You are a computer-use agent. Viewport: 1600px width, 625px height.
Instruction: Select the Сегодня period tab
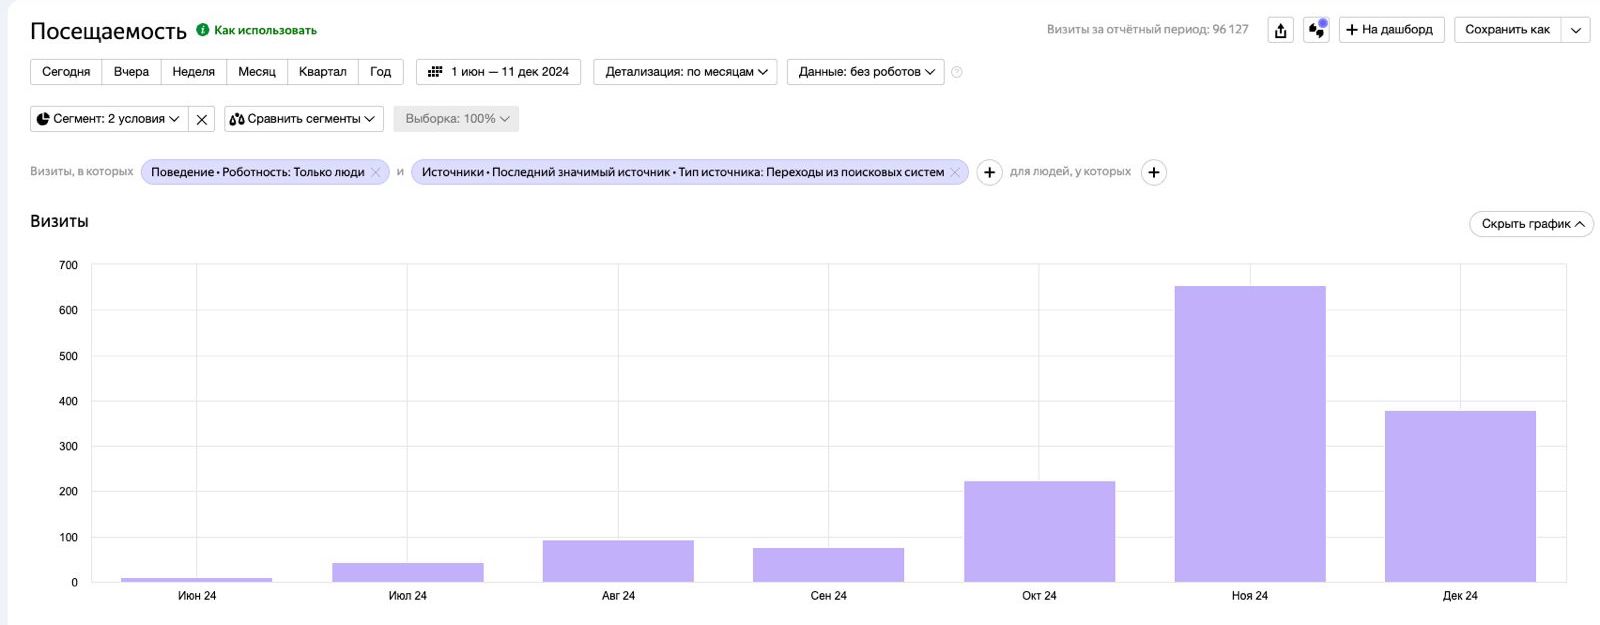pyautogui.click(x=66, y=72)
